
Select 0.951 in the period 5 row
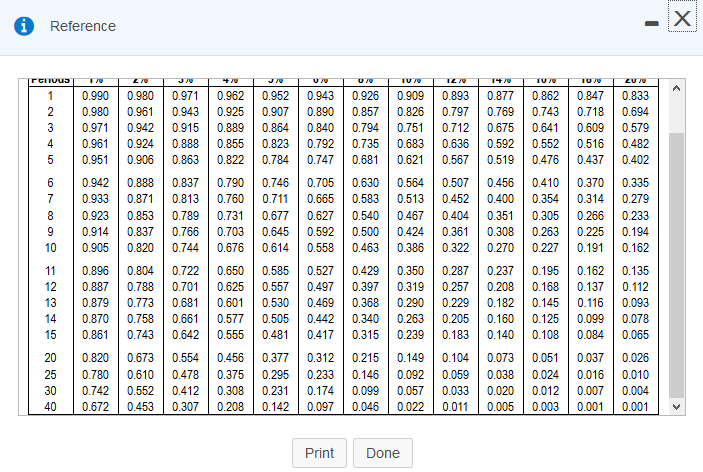tap(95, 160)
